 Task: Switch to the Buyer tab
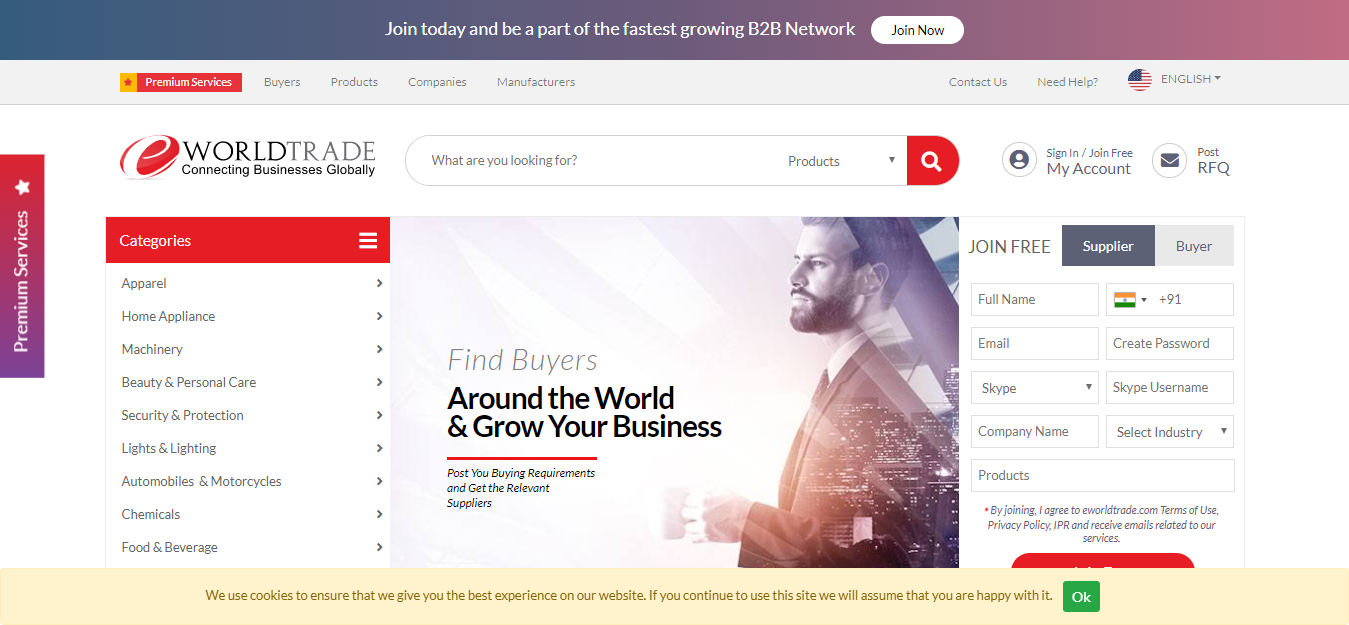point(1194,245)
